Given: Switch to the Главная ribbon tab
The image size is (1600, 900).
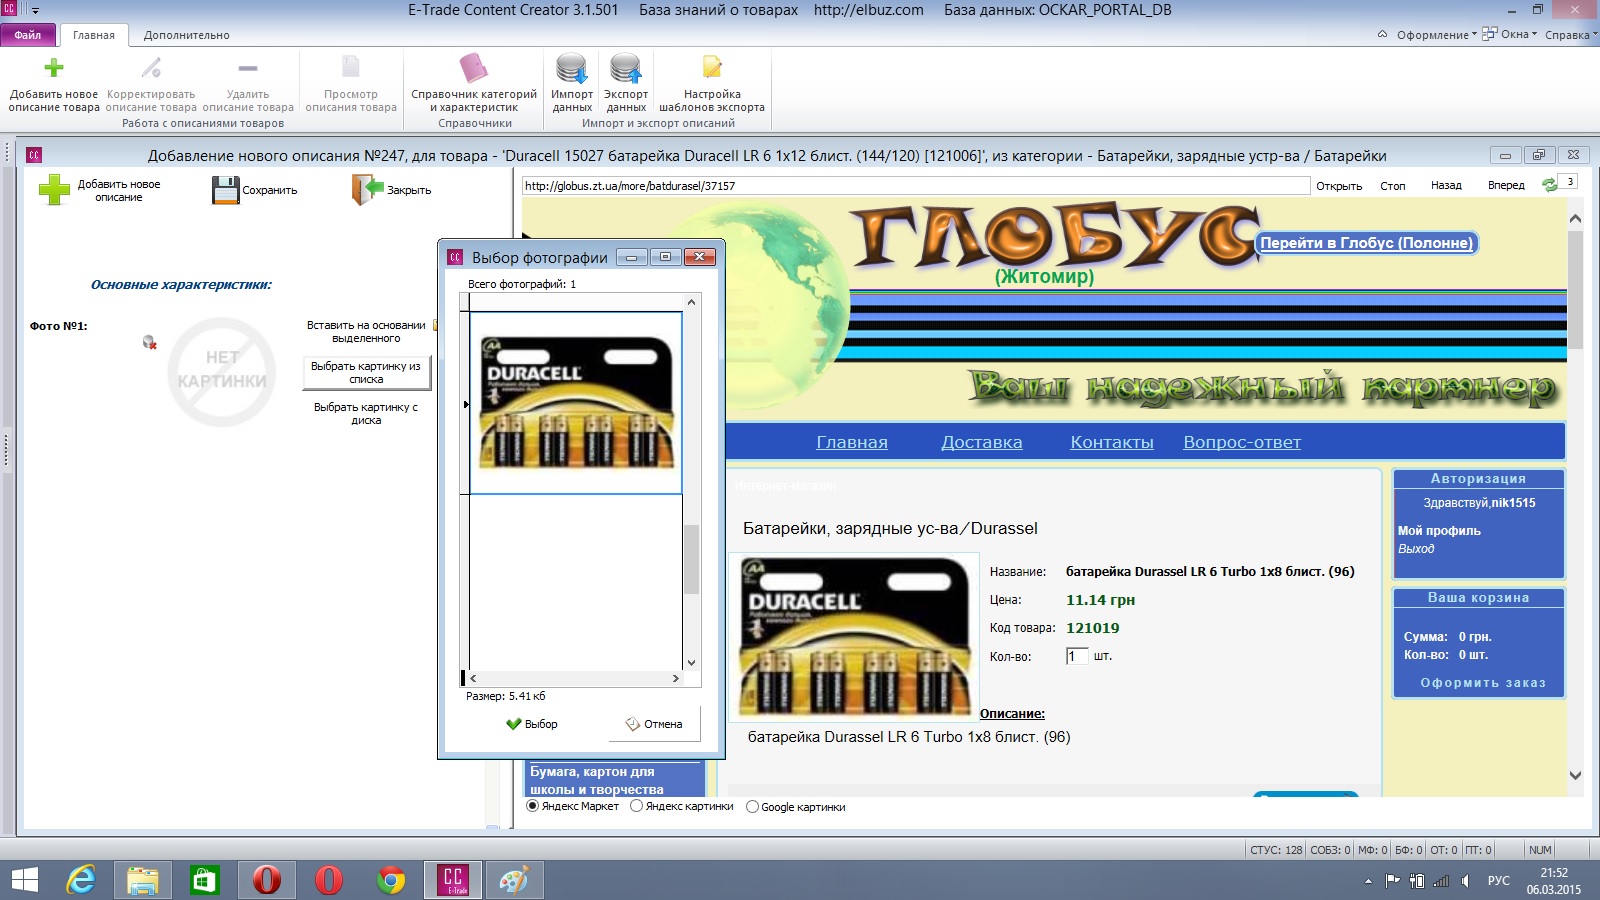Looking at the screenshot, I should pos(94,35).
